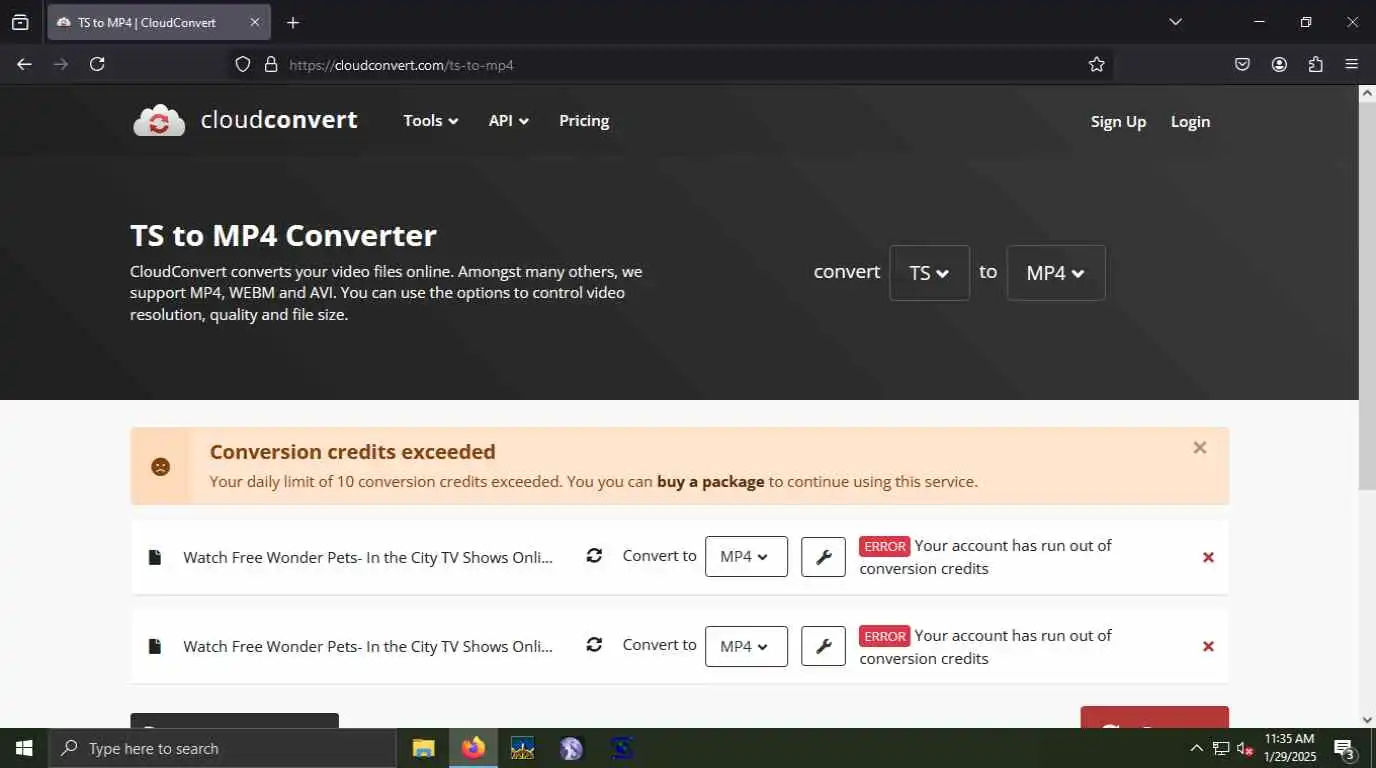Open the MP4 target format dropdown in header
Viewport: 1376px width, 768px height.
(1056, 273)
